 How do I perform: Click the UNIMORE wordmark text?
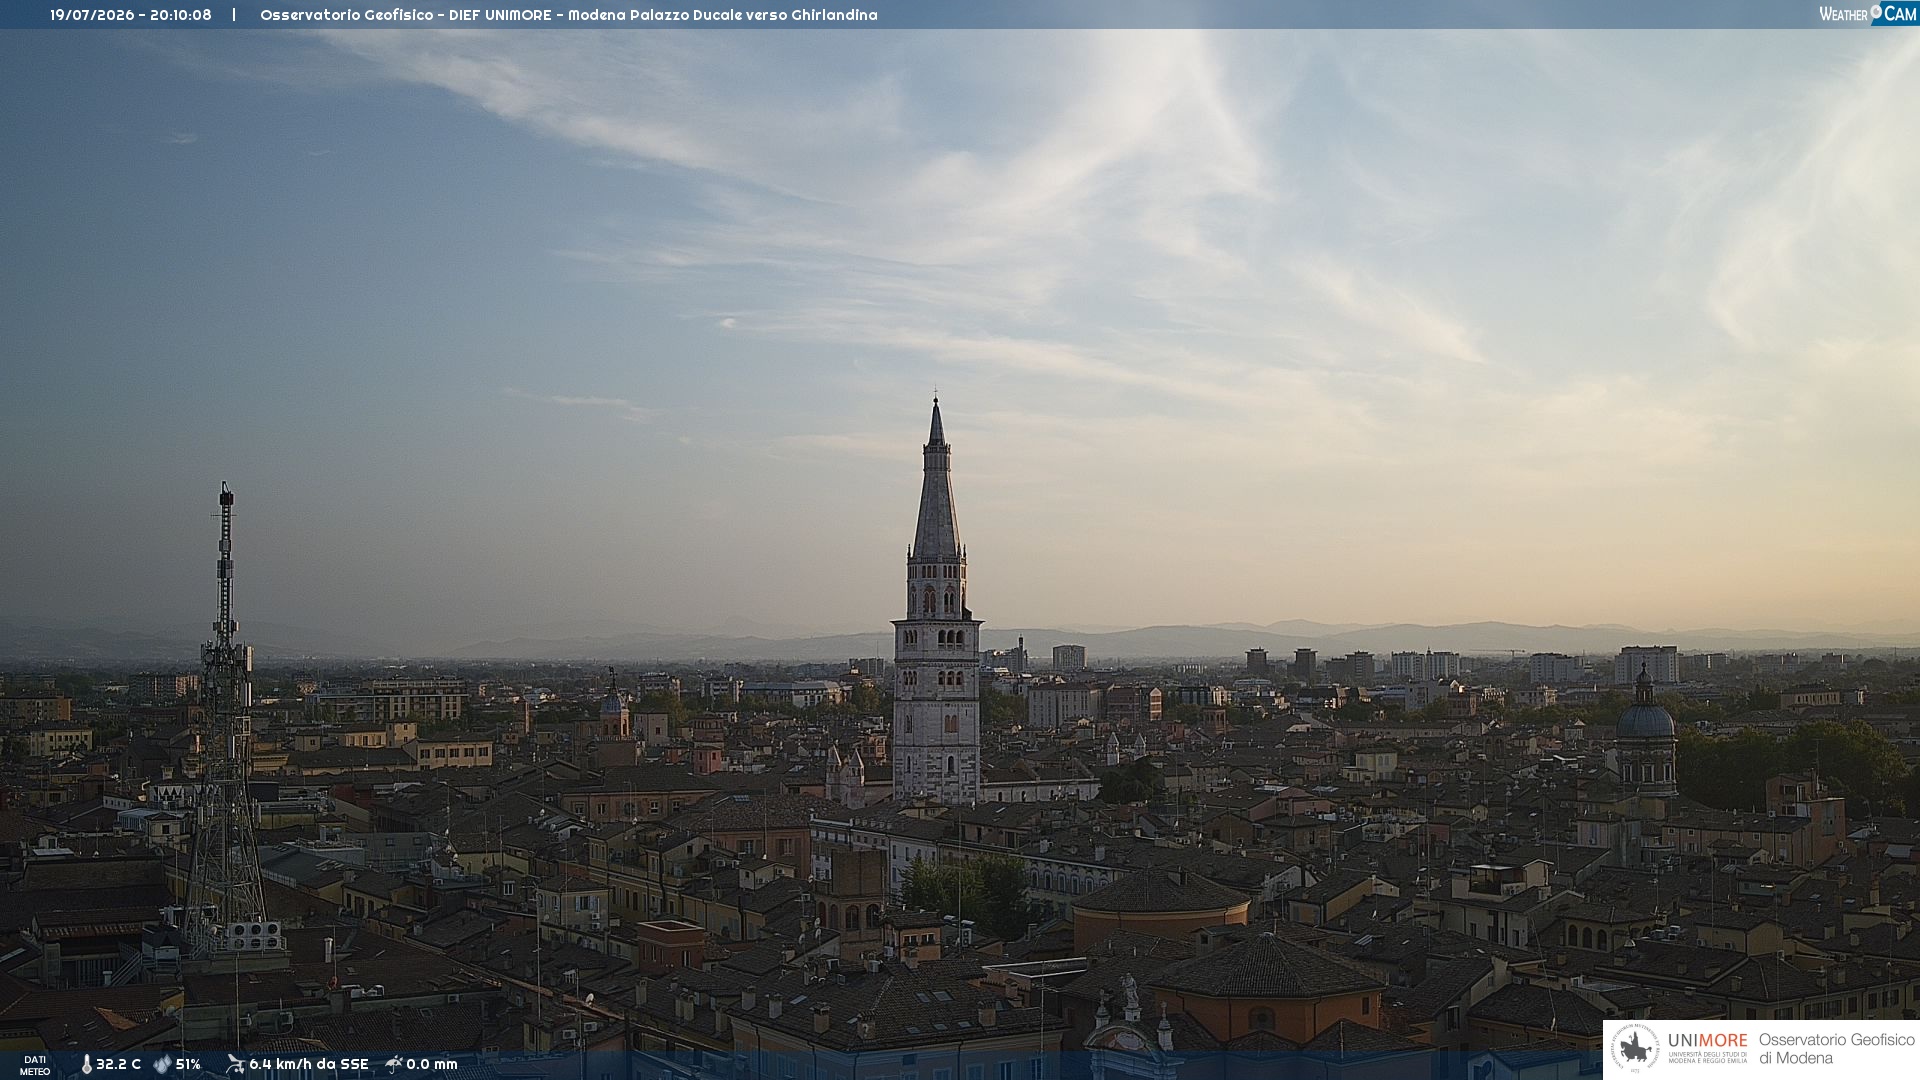tap(1707, 1041)
